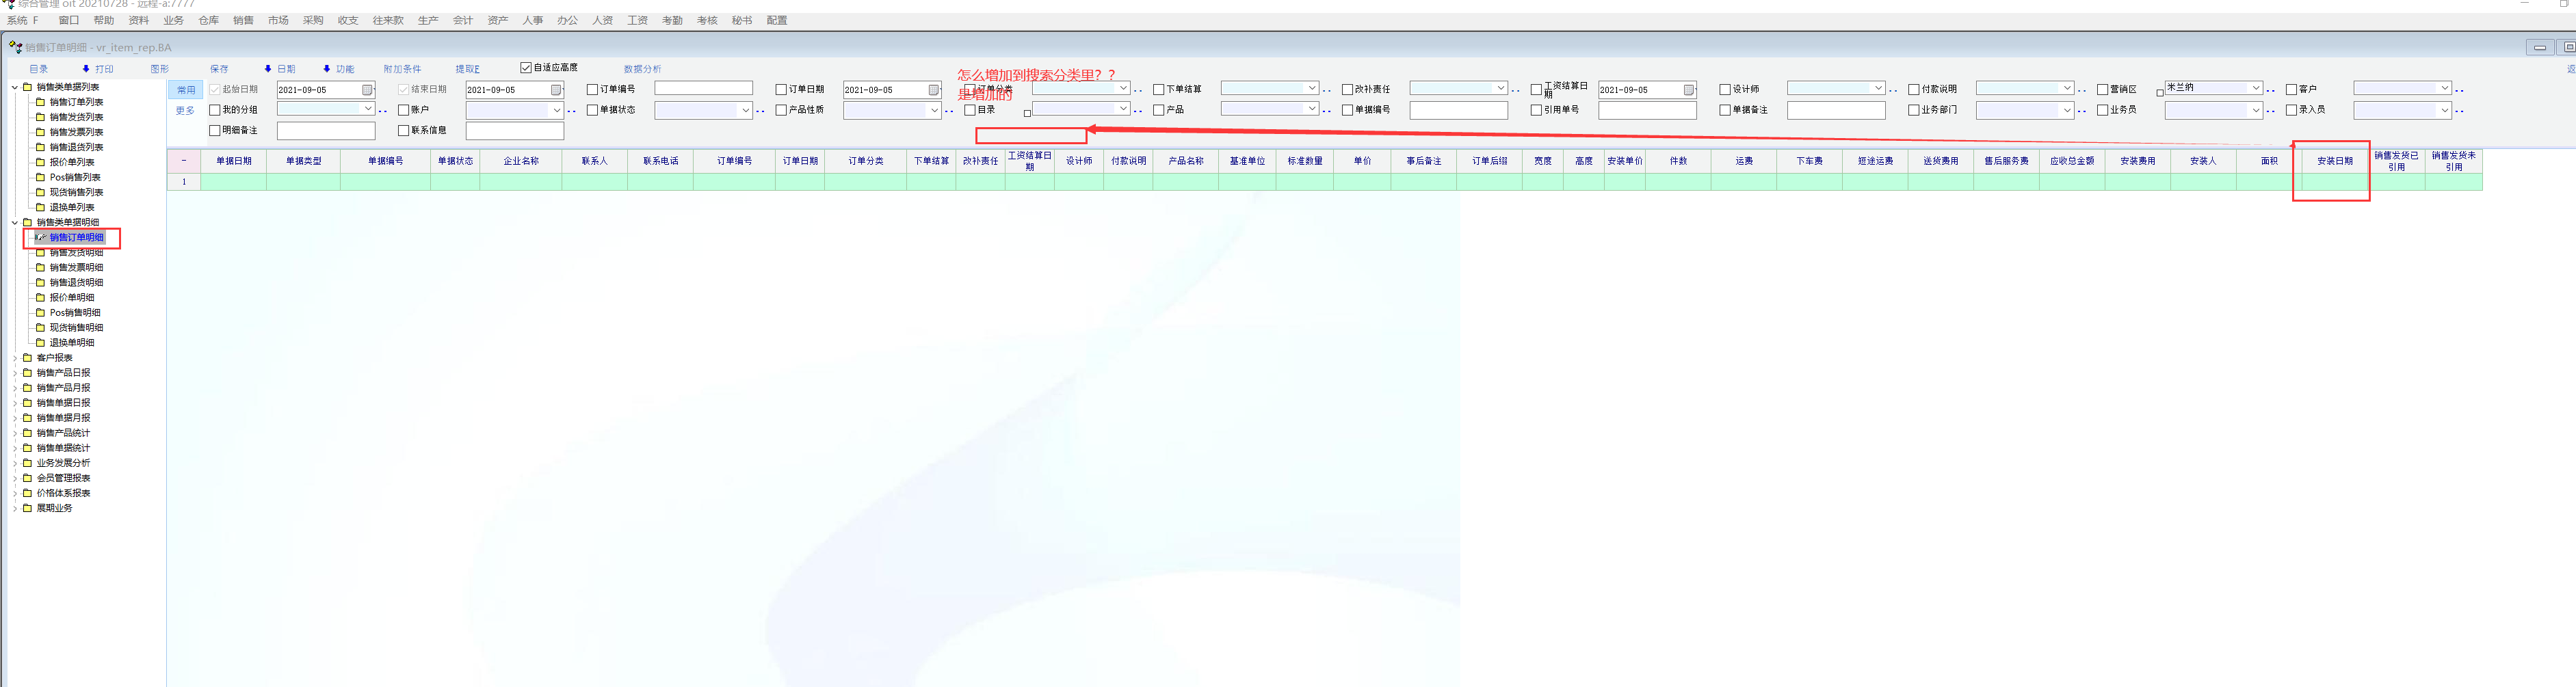Enable the 订单编号 filter checkbox
This screenshot has height=687, width=2576.
click(x=592, y=90)
